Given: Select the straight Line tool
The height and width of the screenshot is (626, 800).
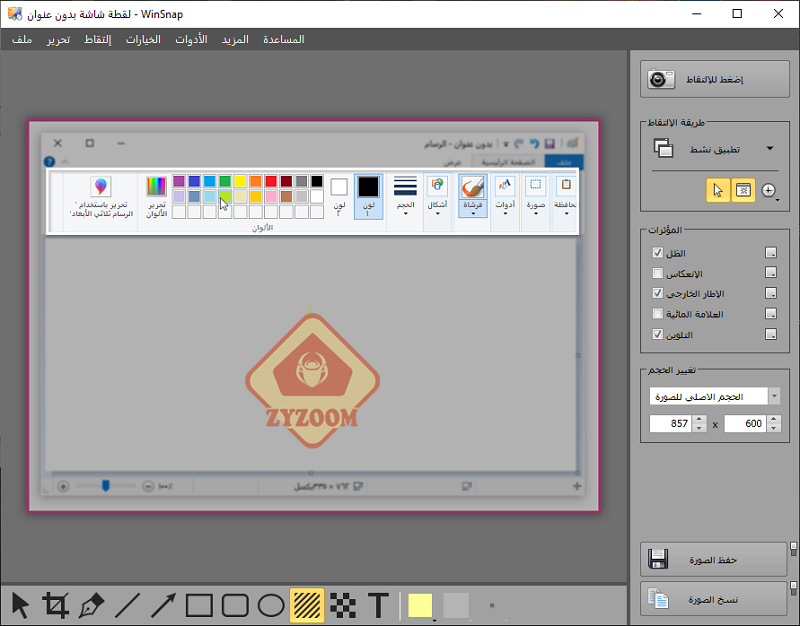Looking at the screenshot, I should tap(127, 606).
